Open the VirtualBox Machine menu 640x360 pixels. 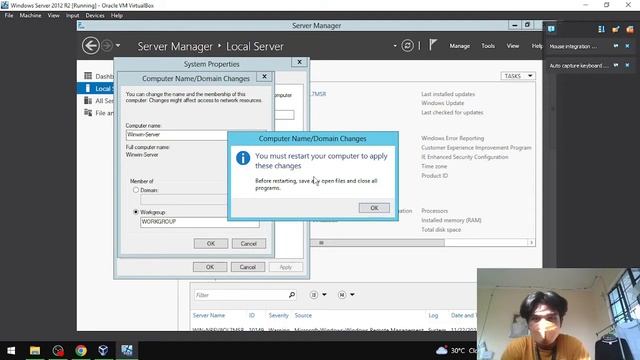[x=30, y=16]
